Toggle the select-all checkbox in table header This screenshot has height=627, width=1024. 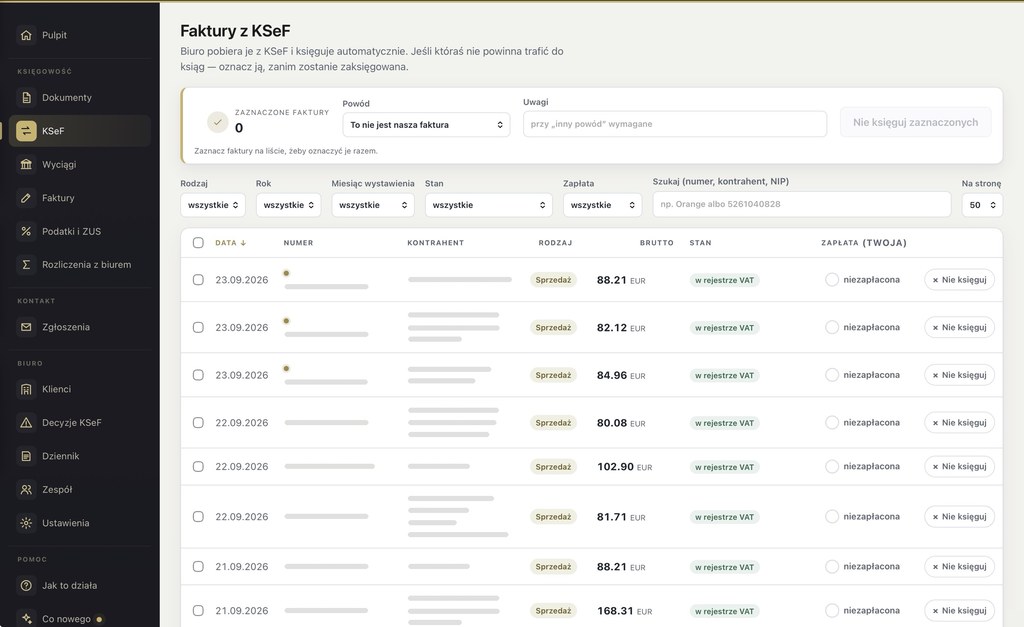coord(198,242)
